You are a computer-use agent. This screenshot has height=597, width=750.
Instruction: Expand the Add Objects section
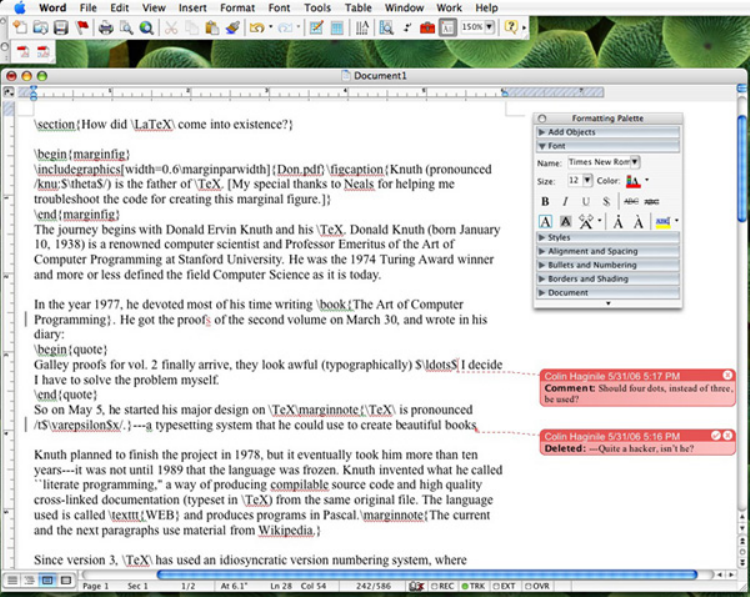[608, 132]
